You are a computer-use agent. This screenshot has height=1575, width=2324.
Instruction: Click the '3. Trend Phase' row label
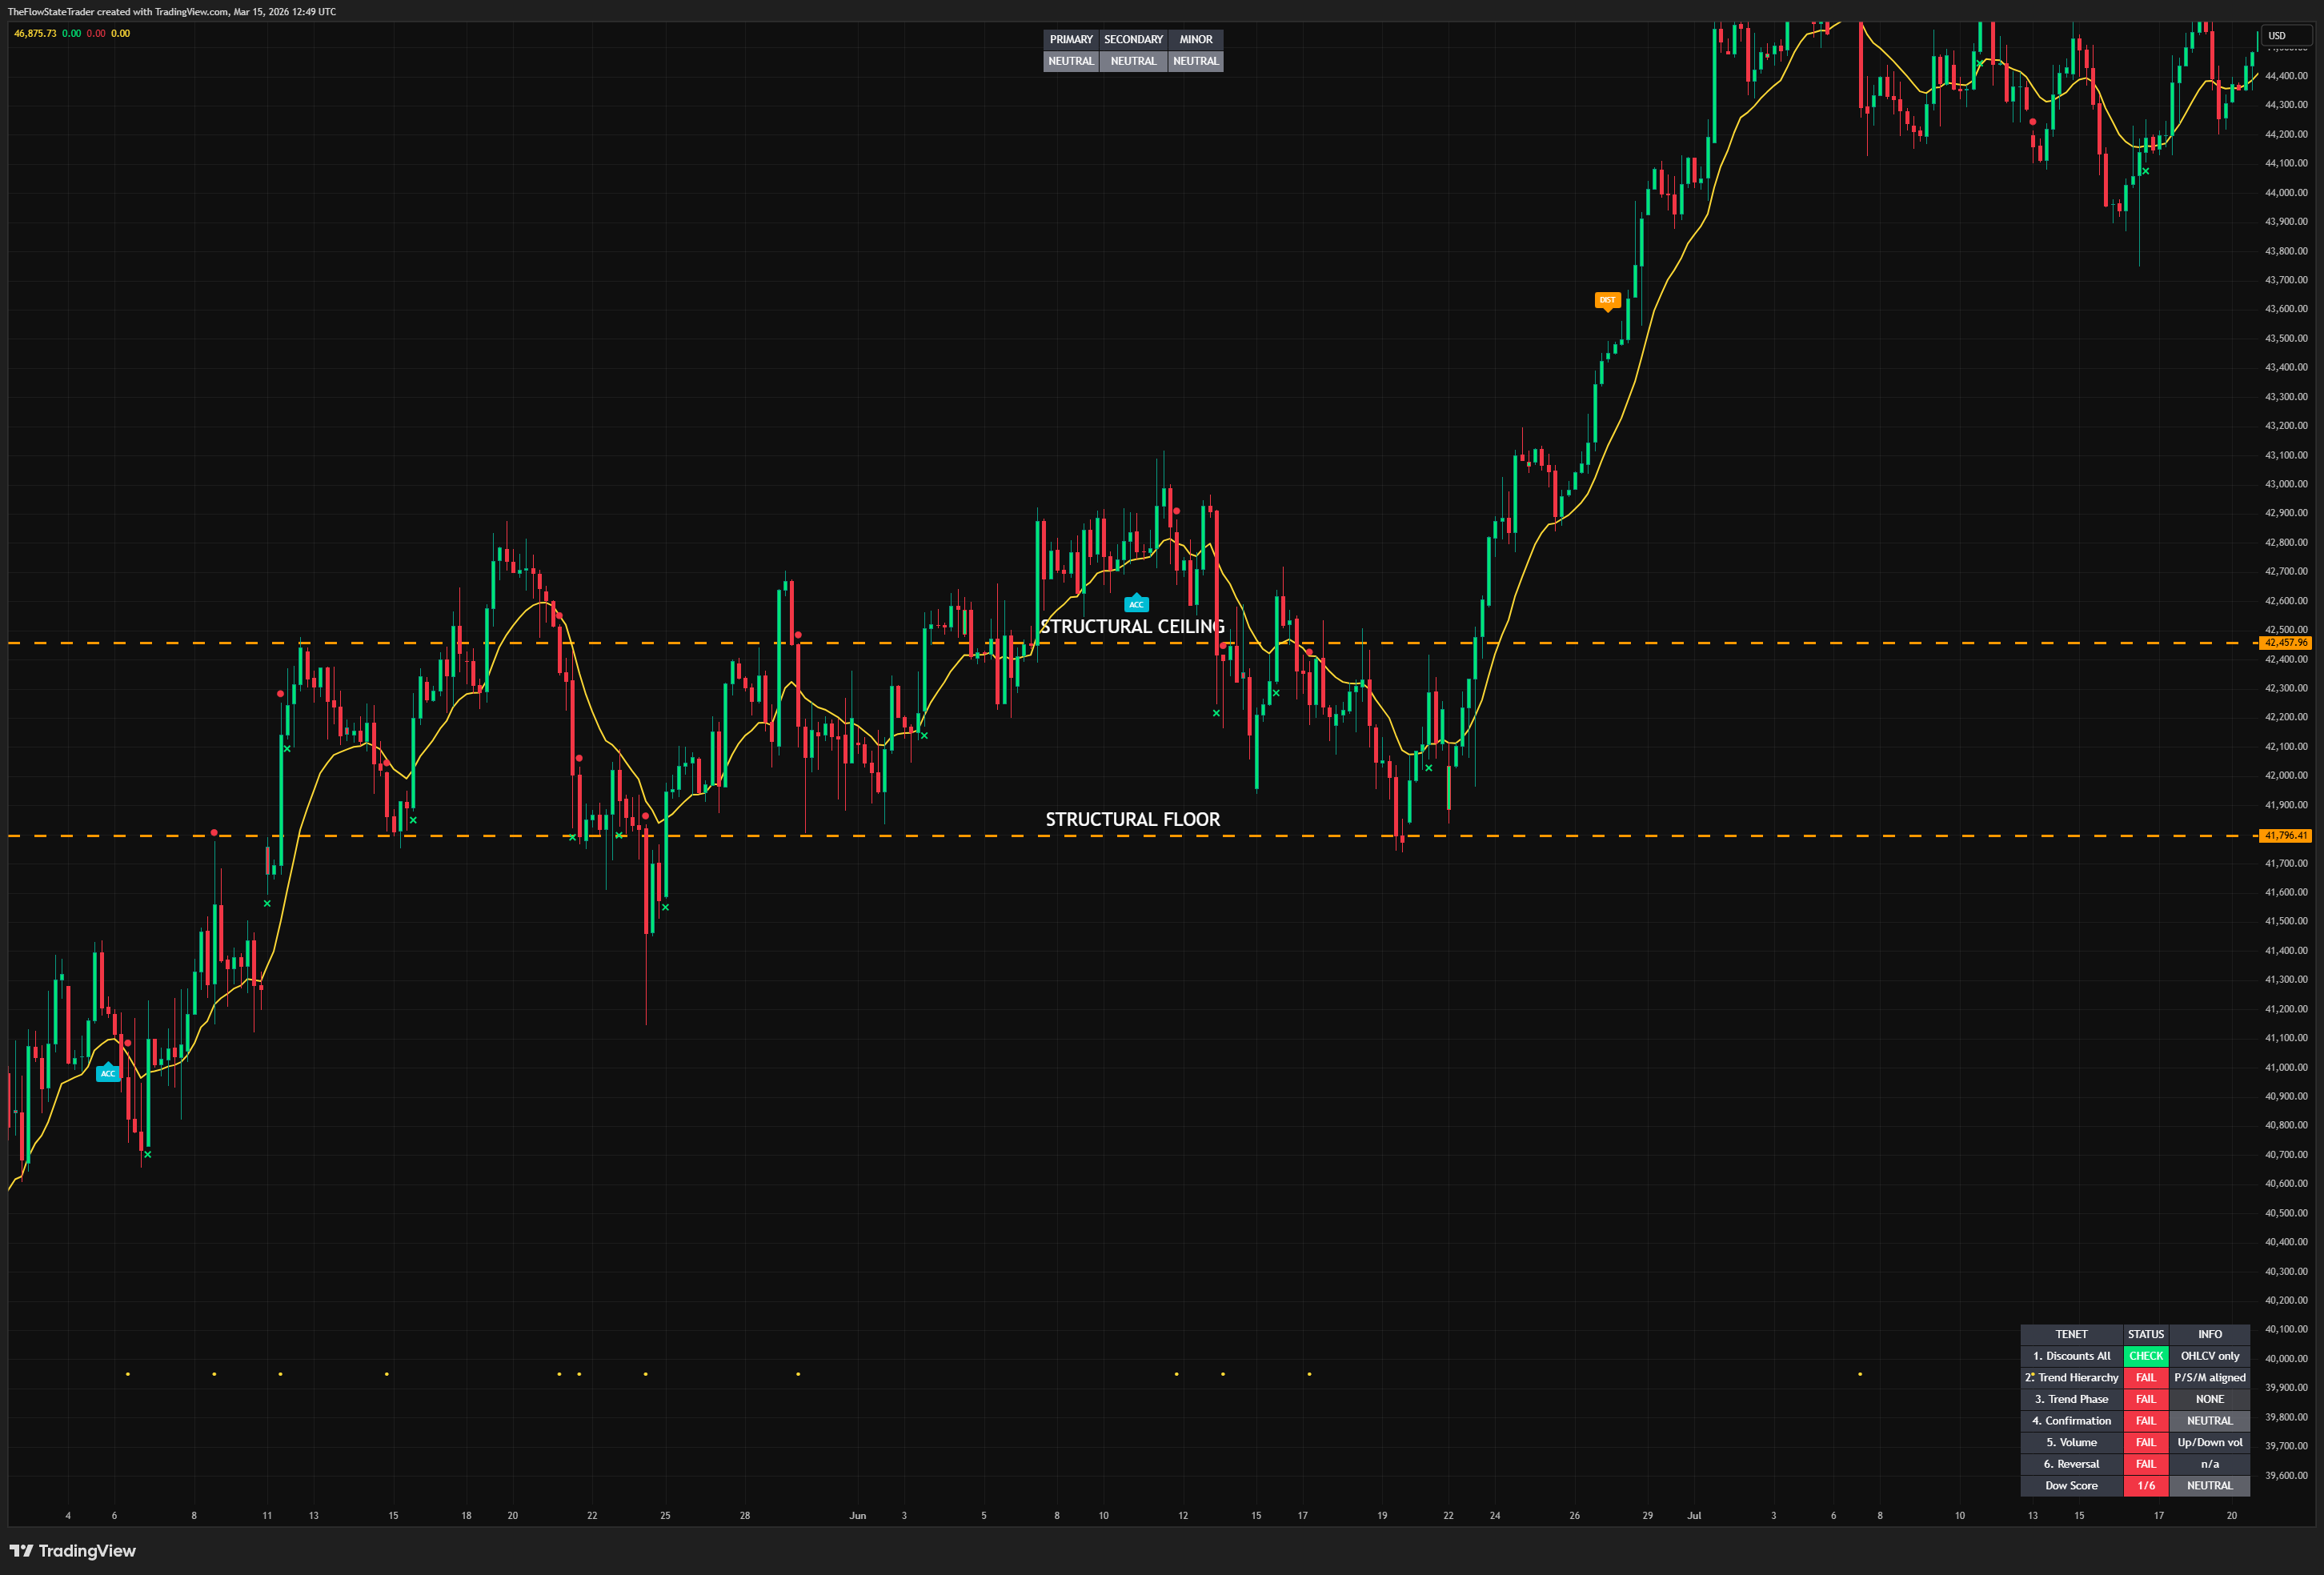pos(2071,1400)
